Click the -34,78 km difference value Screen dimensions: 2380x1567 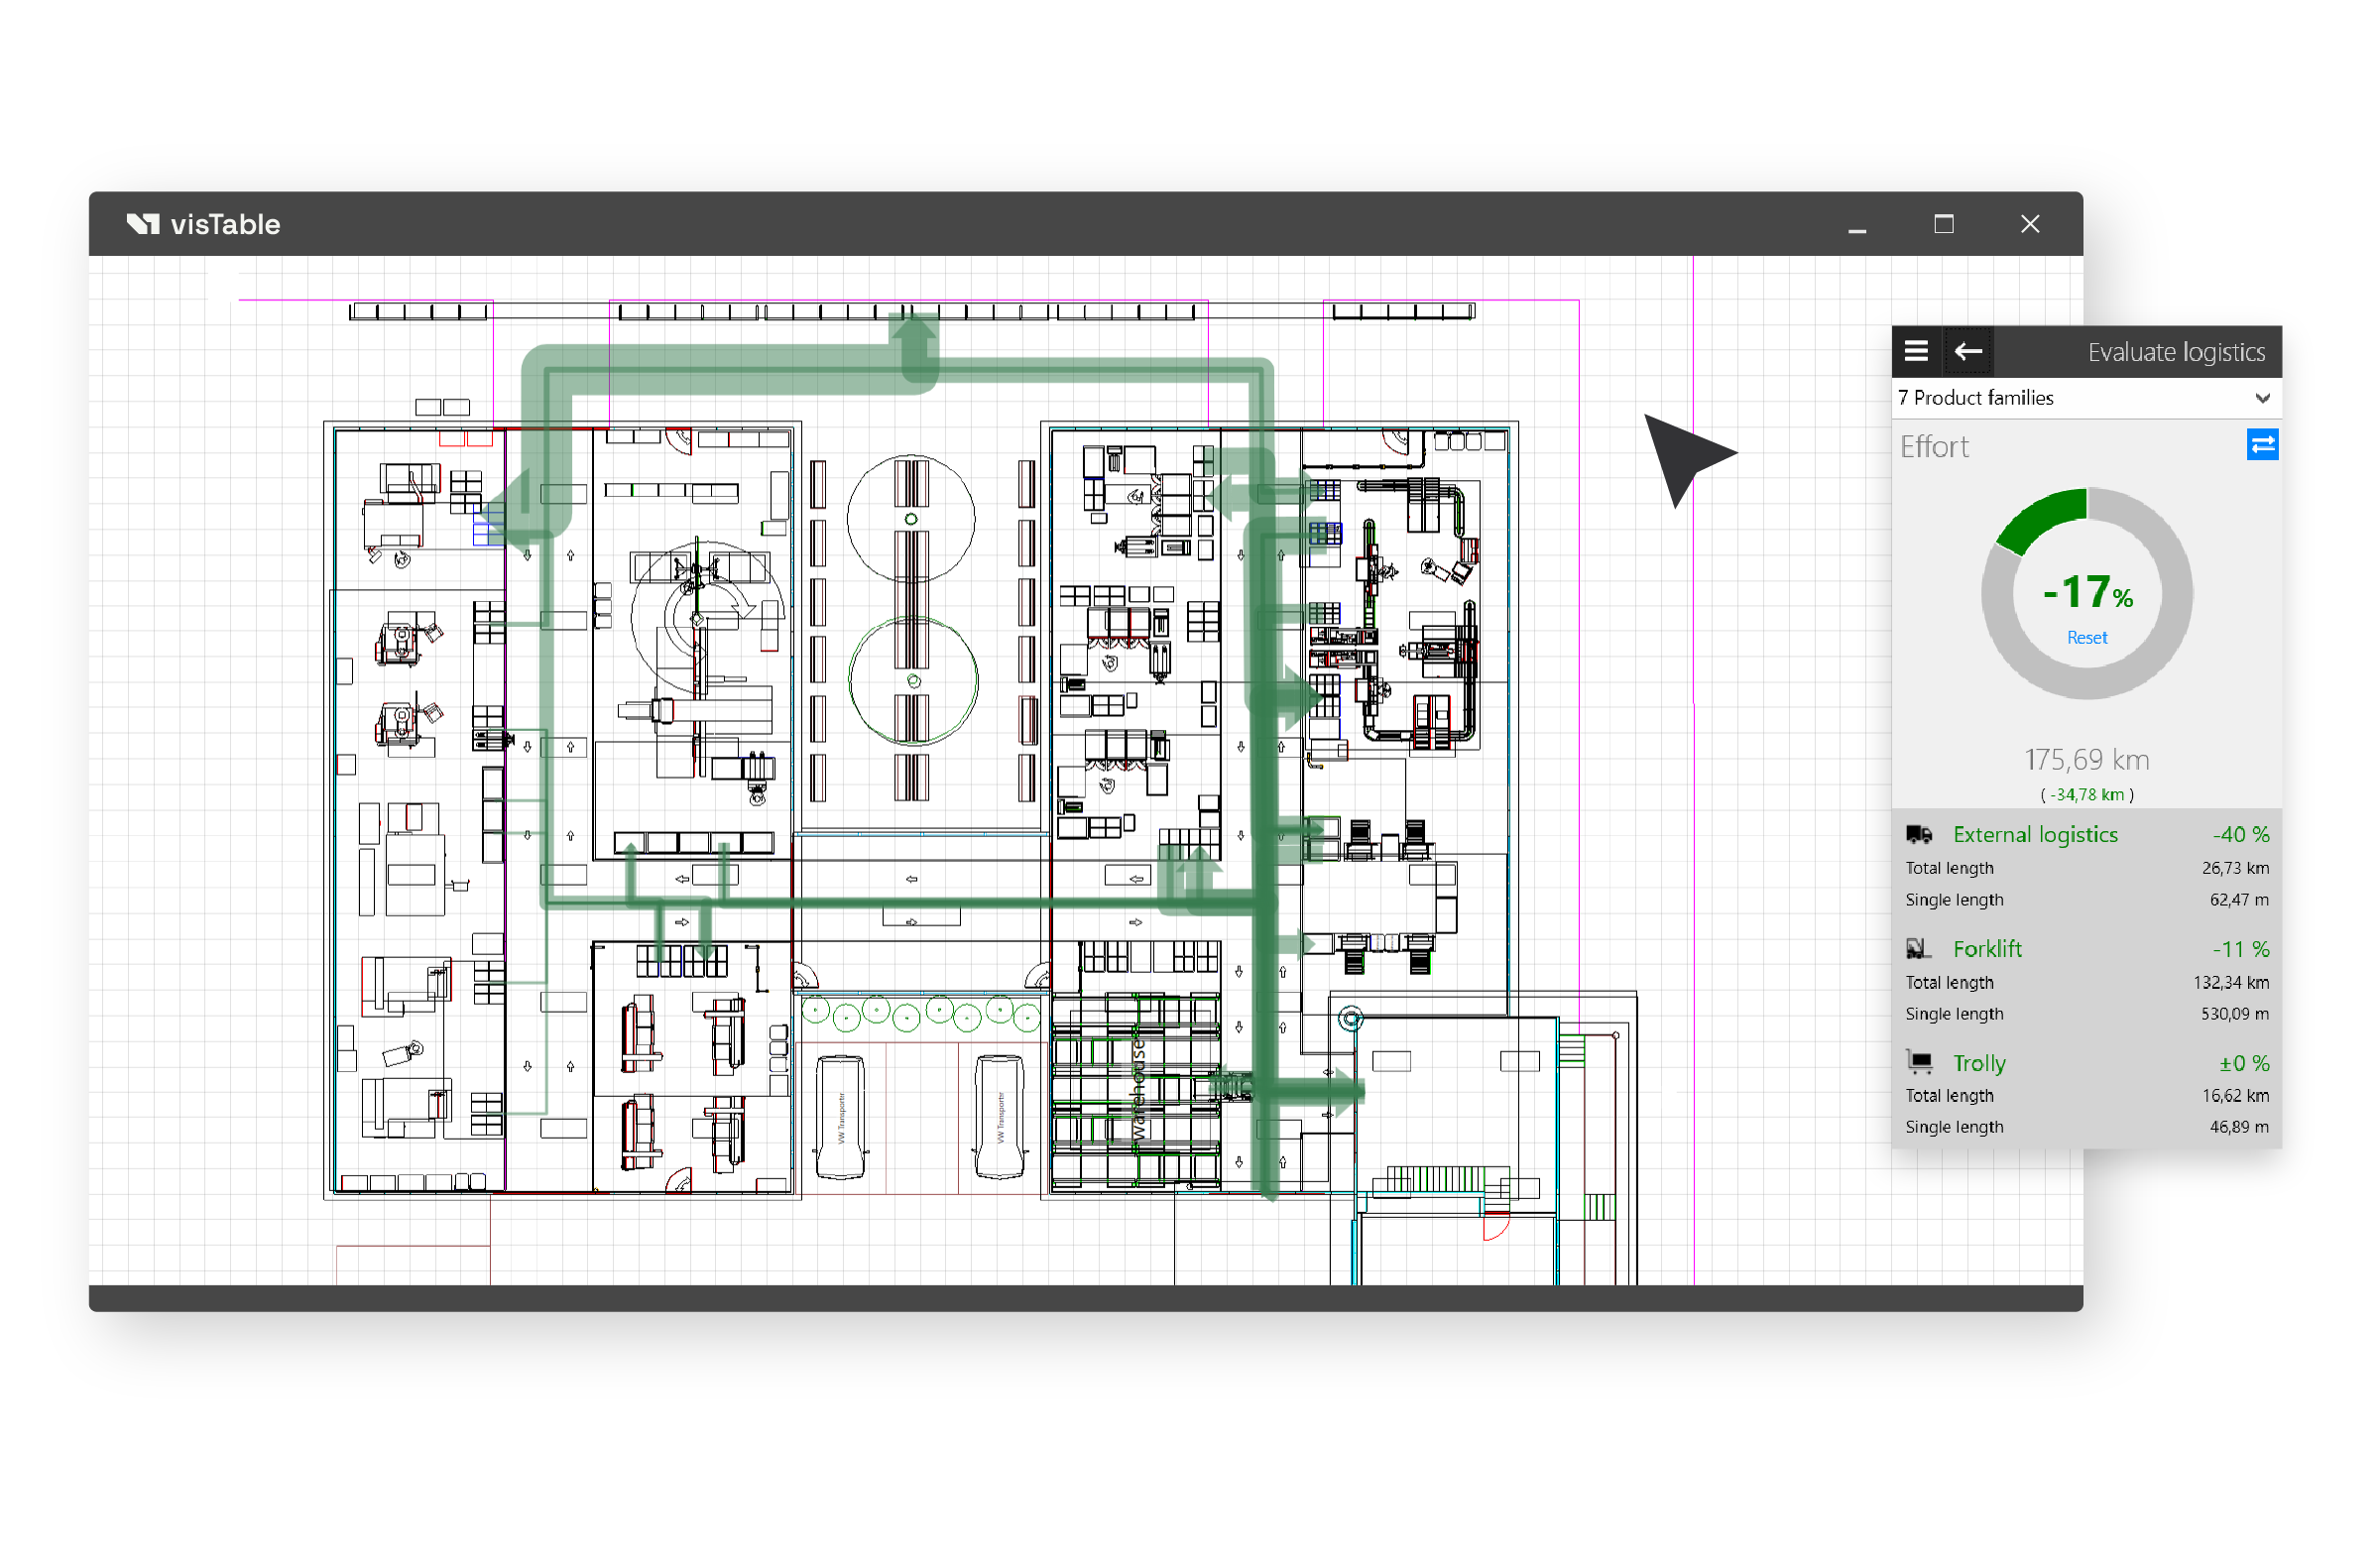coord(2086,795)
